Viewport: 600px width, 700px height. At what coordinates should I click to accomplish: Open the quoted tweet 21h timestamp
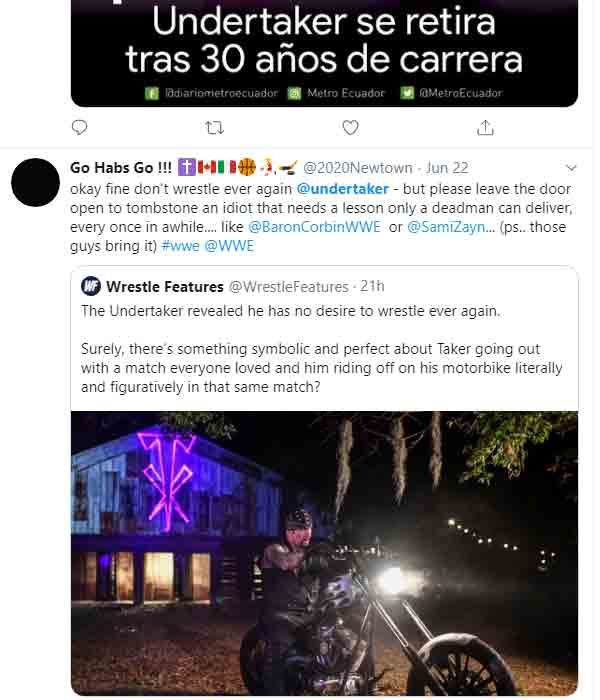pyautogui.click(x=372, y=286)
